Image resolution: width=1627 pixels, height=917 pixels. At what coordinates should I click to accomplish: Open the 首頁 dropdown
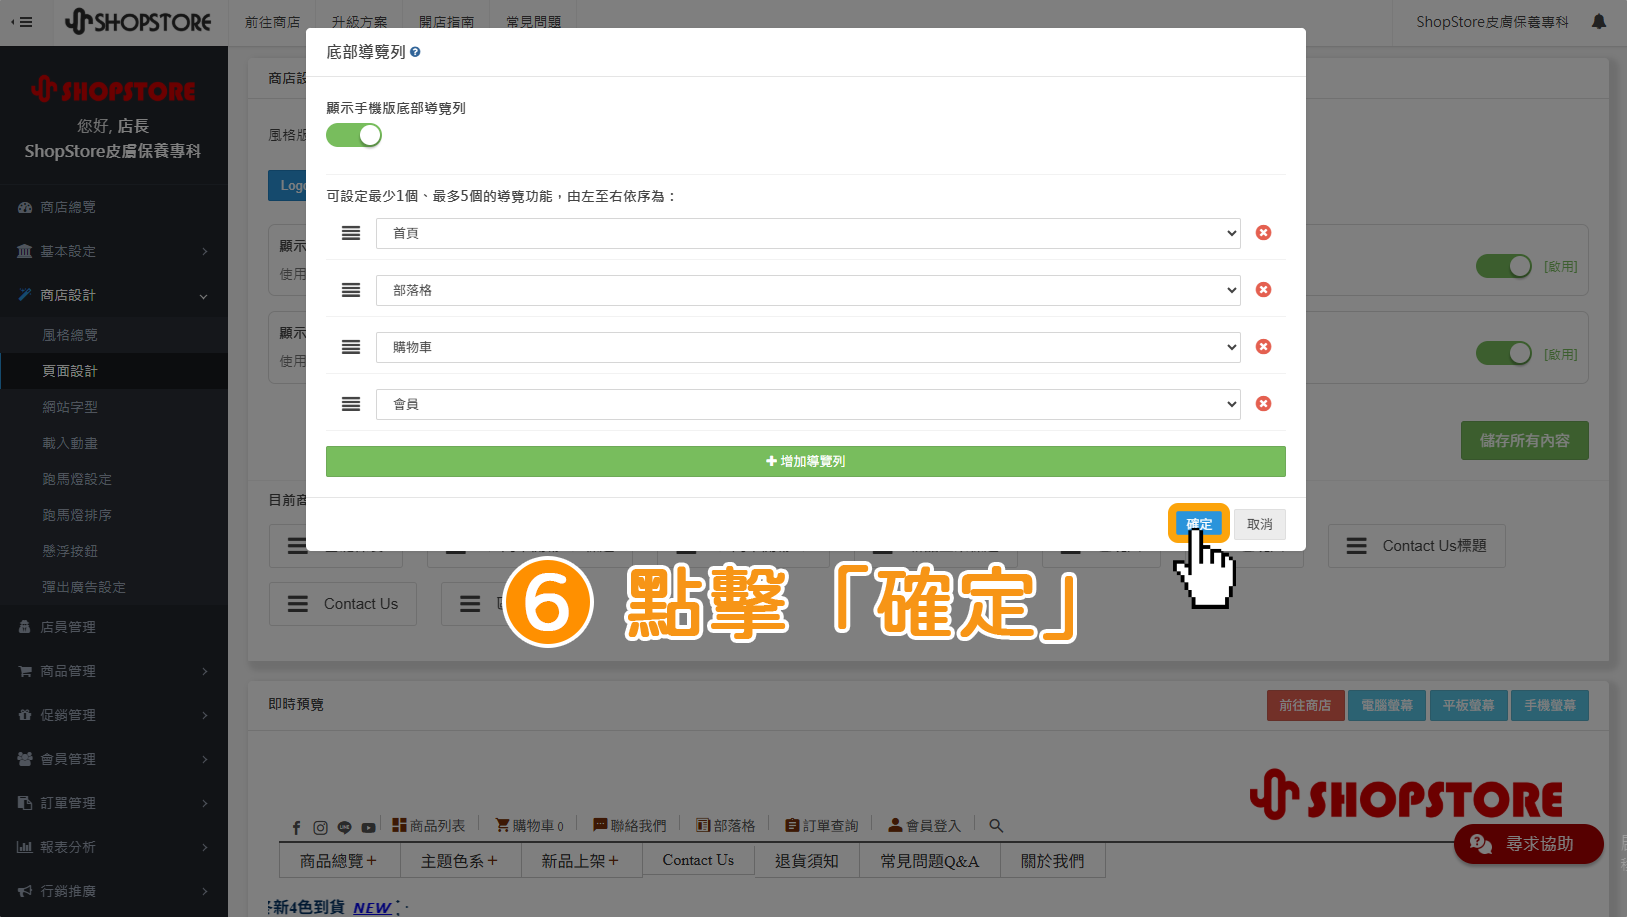click(x=808, y=233)
